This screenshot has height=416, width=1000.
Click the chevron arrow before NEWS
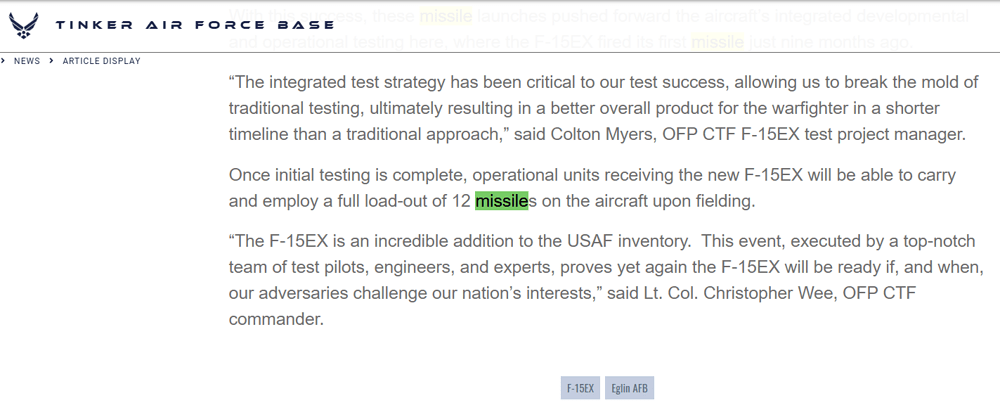(x=4, y=61)
